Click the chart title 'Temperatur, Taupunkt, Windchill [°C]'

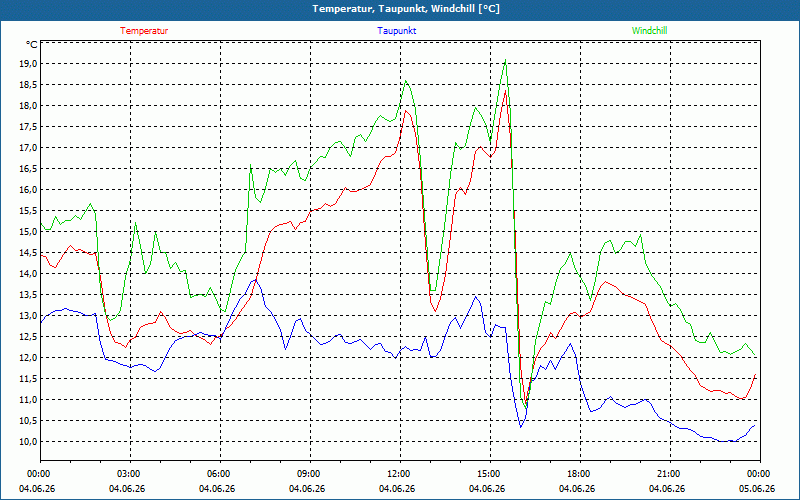pyautogui.click(x=406, y=9)
